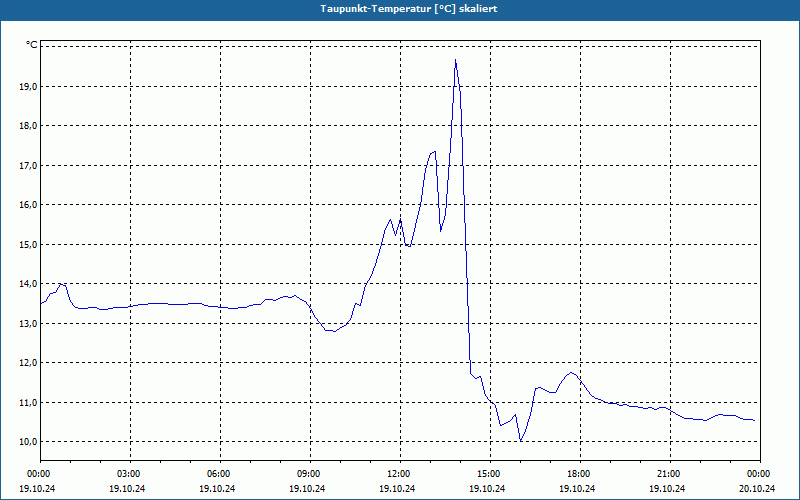Click the 19,0 y-axis label
The width and height of the screenshot is (800, 500).
coord(29,87)
